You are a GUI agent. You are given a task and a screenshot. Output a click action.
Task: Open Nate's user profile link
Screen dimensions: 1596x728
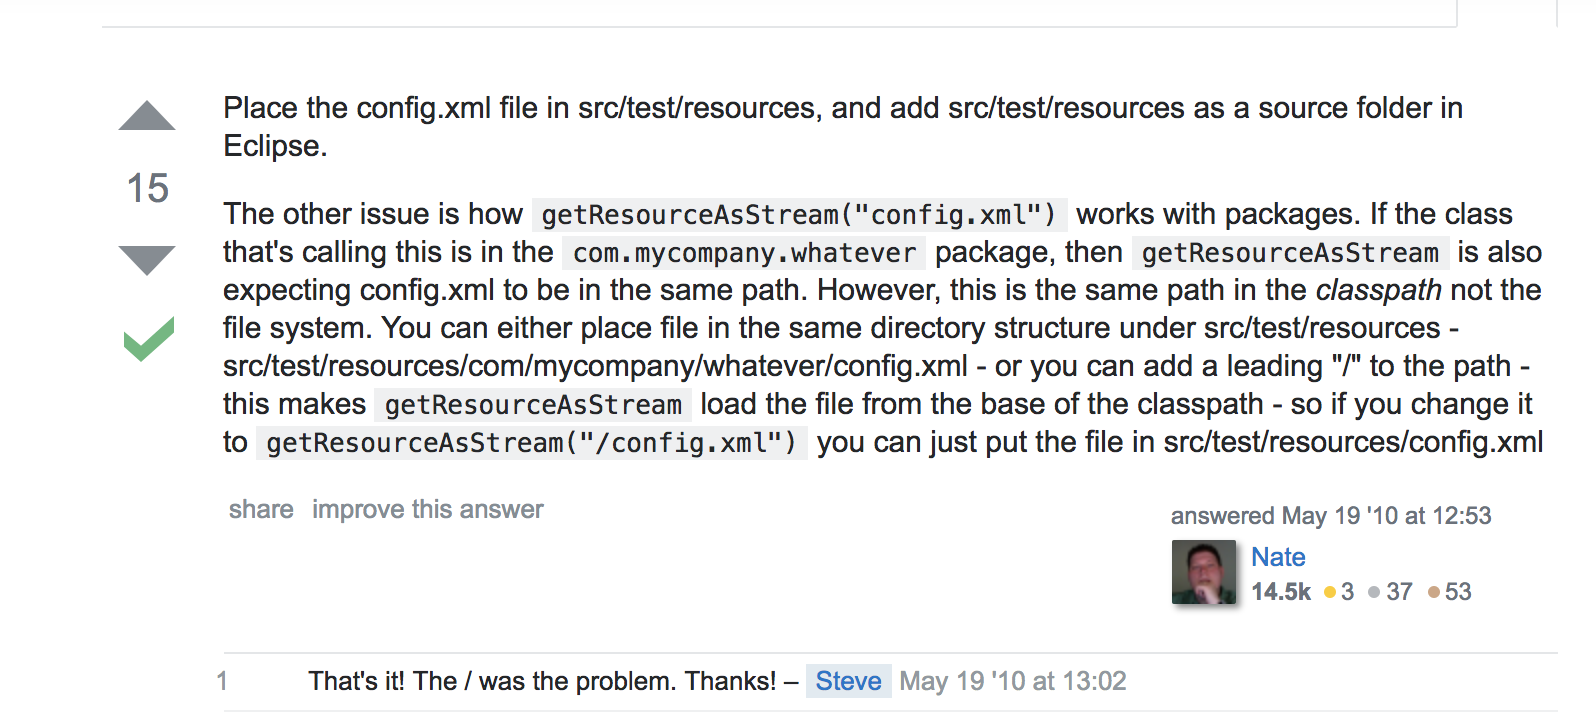(x=1278, y=557)
